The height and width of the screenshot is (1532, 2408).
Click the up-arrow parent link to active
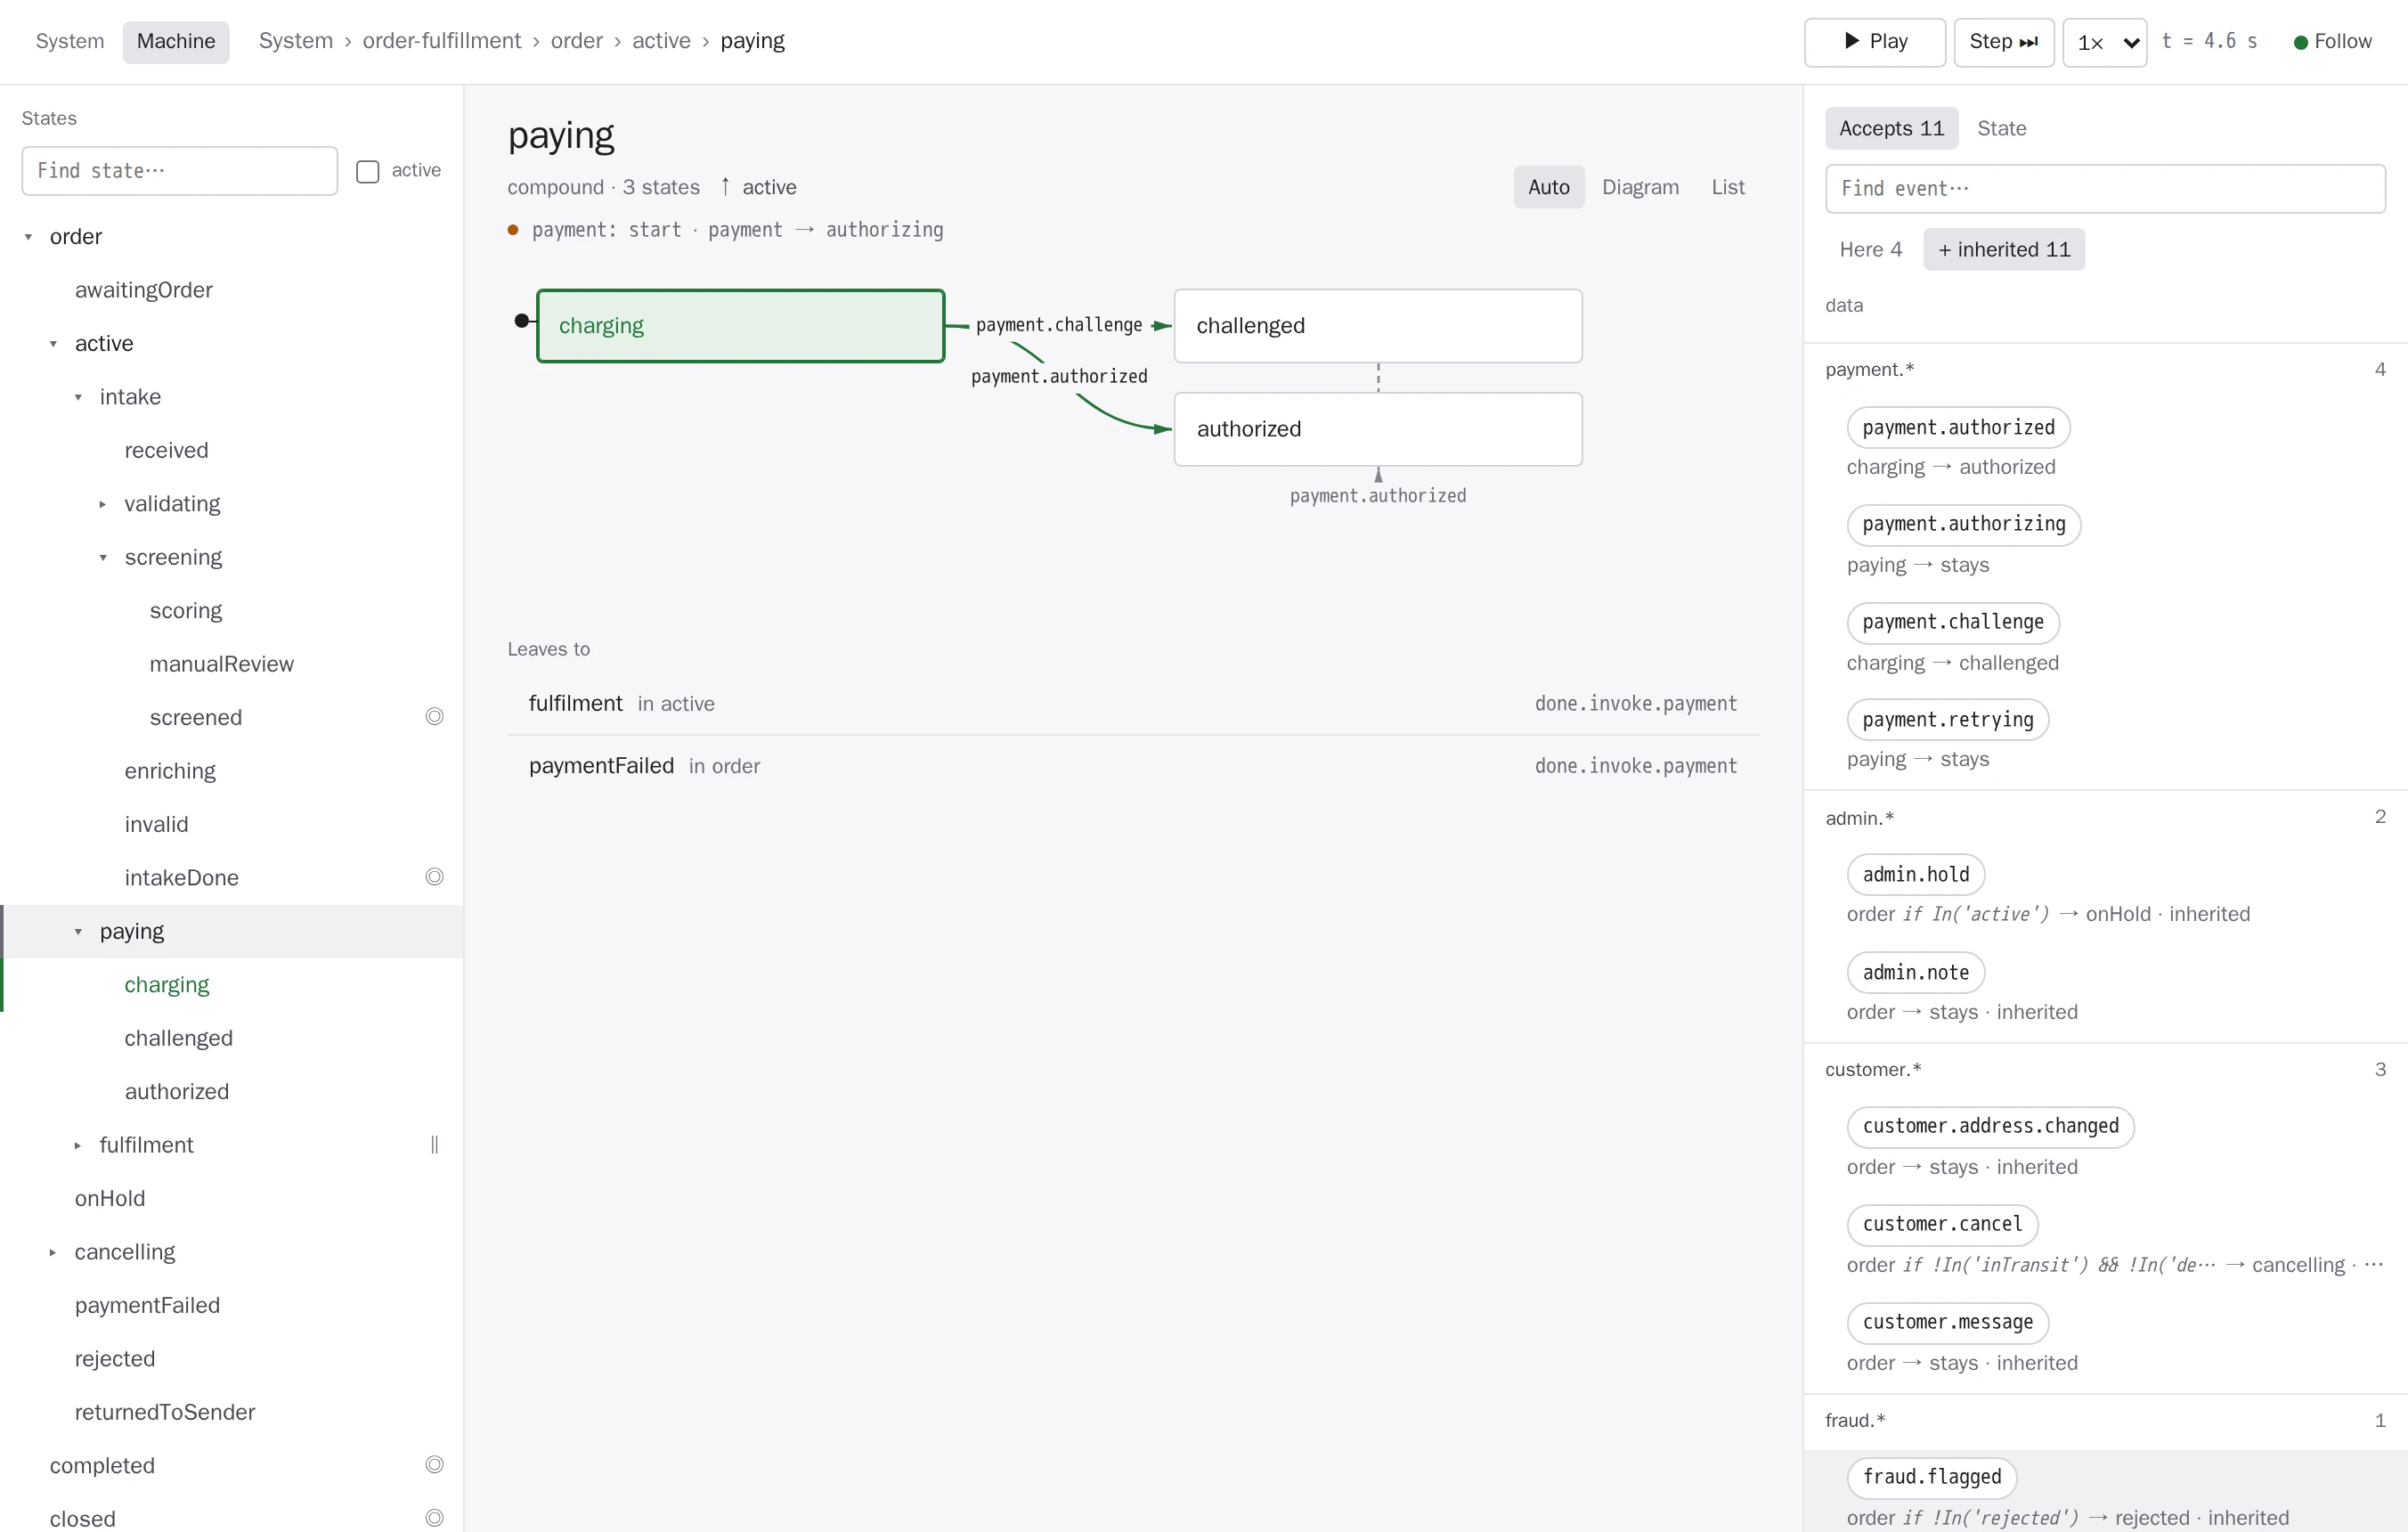click(758, 187)
